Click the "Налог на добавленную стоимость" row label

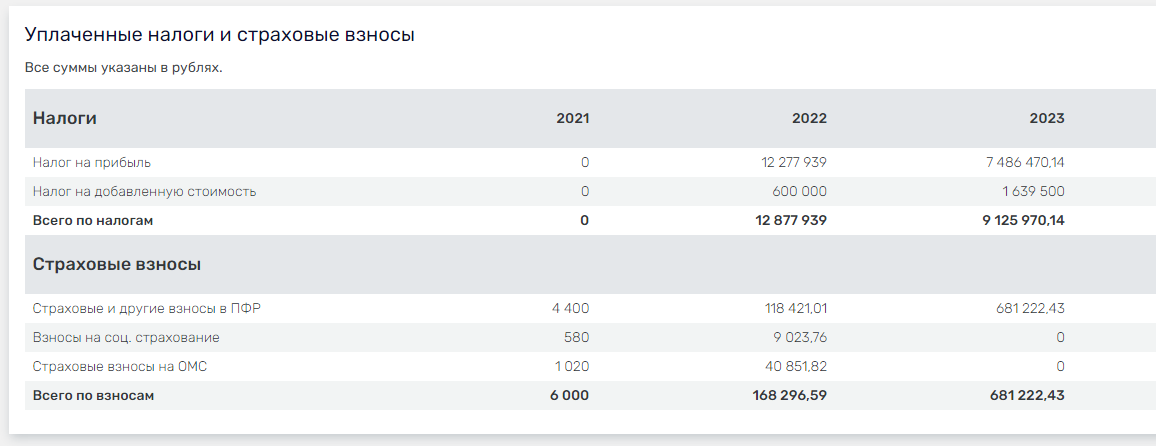click(x=144, y=191)
